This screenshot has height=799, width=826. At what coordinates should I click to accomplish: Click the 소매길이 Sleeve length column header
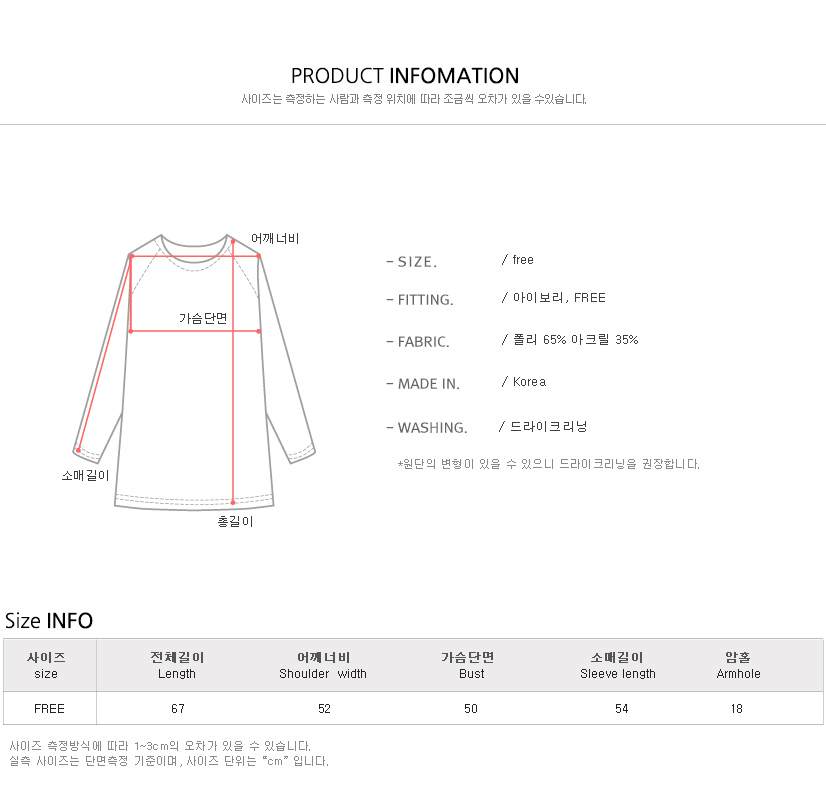pos(618,665)
